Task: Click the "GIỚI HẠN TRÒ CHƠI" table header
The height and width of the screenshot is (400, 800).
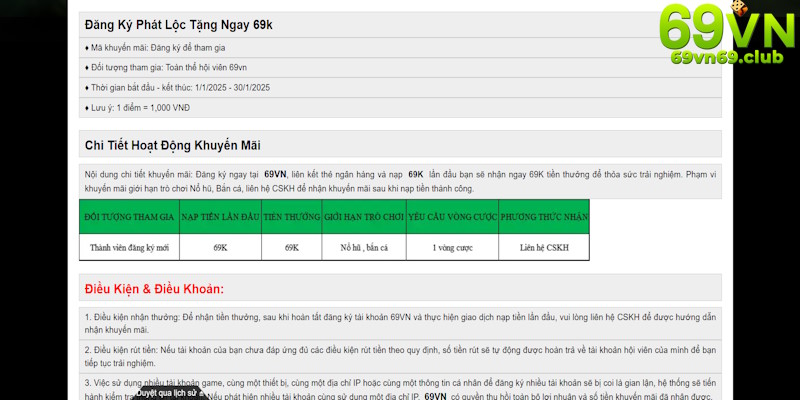Action: point(364,217)
